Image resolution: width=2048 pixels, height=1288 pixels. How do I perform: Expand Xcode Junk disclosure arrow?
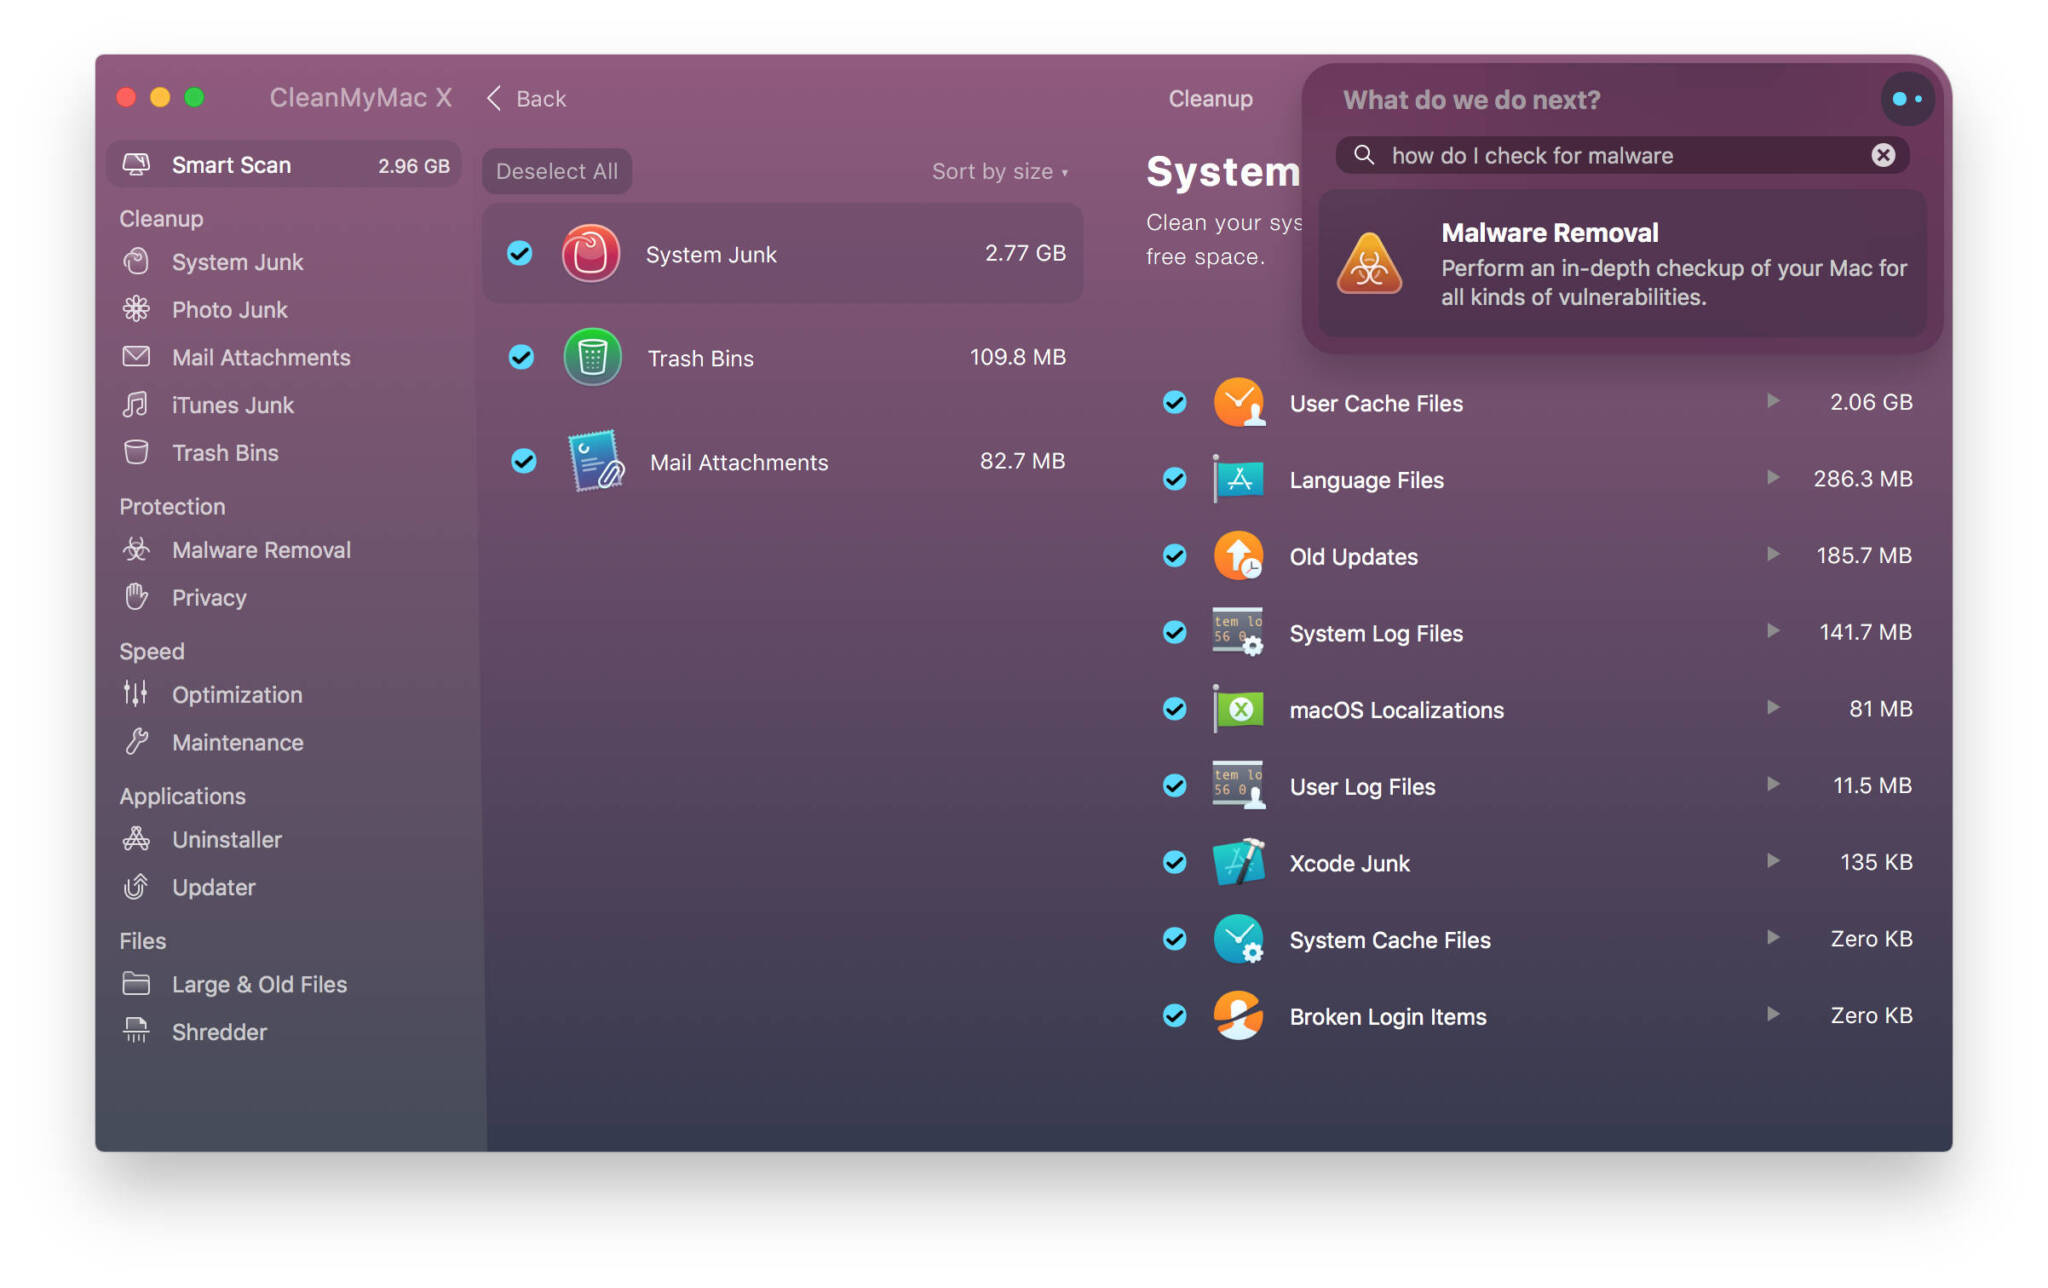(1773, 861)
